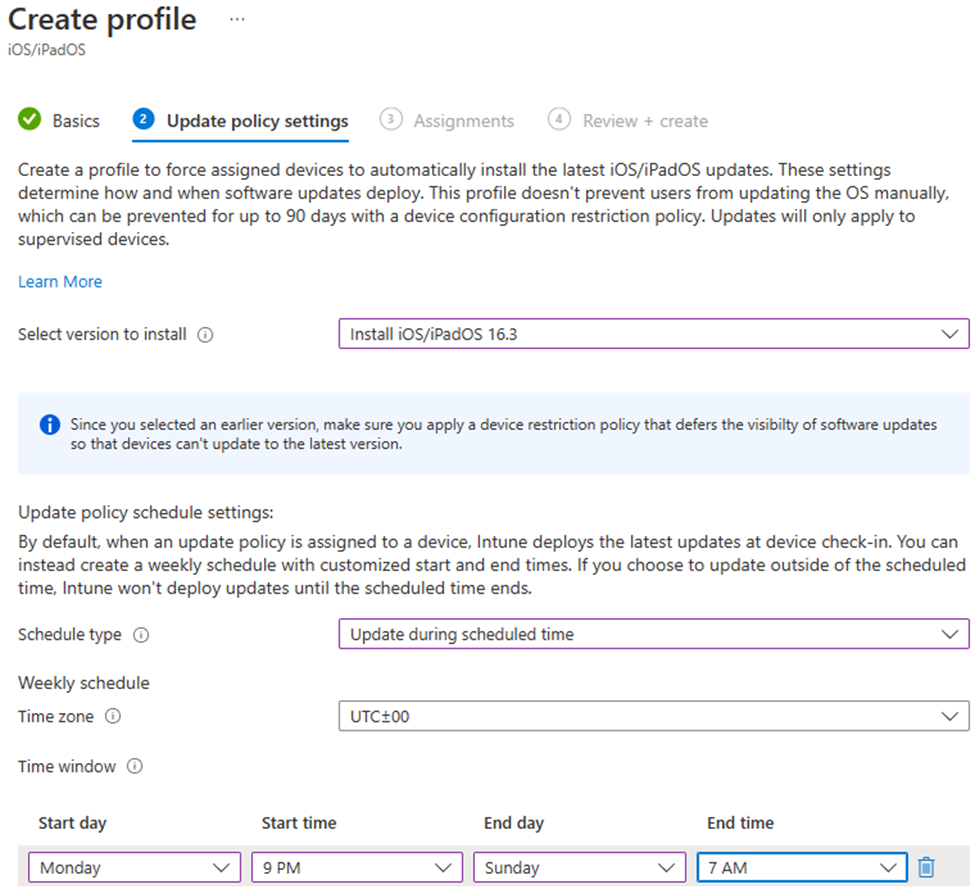Viewport: 975px width, 889px height.
Task: Click info icon next to Schedule type
Action: coord(141,635)
